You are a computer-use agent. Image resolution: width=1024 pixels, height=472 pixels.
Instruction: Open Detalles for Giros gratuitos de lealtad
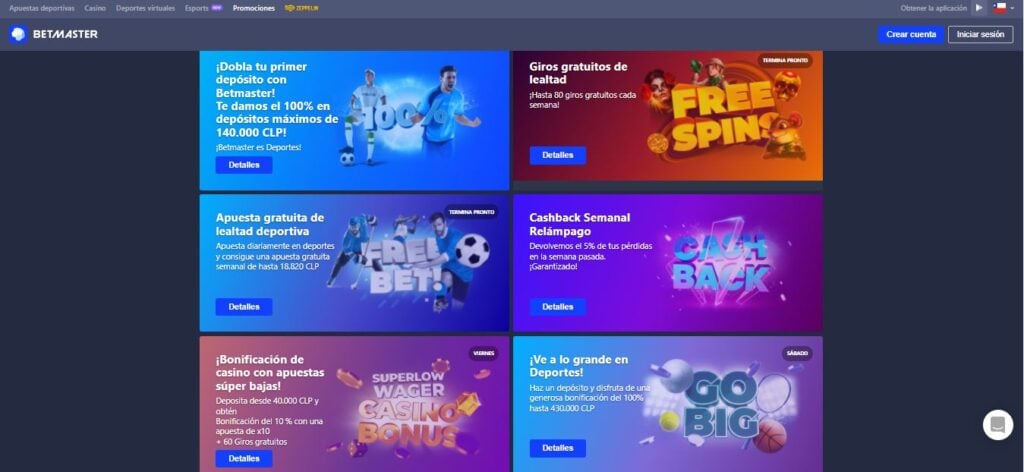pos(558,155)
